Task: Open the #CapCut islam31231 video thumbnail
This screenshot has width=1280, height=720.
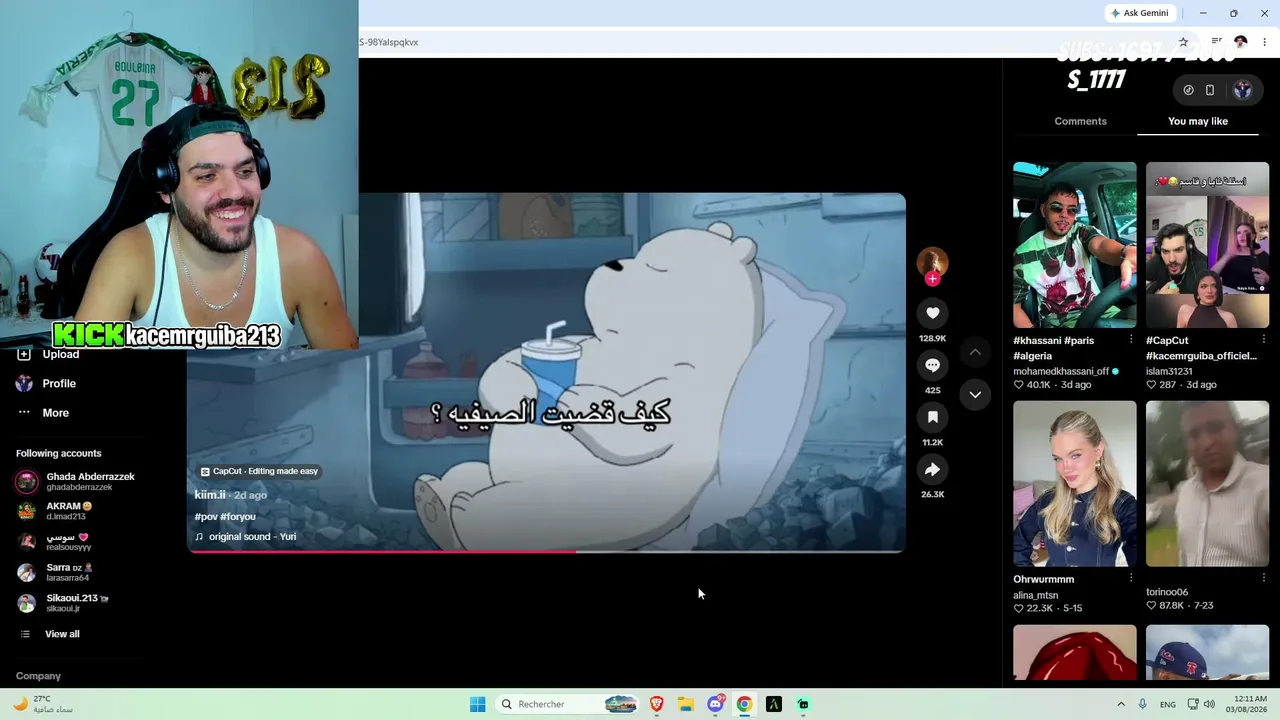Action: point(1207,245)
